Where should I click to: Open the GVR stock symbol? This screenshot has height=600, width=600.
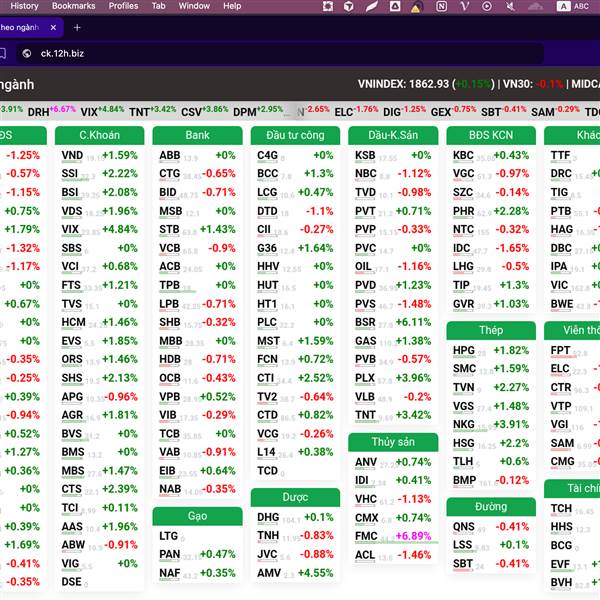[463, 304]
